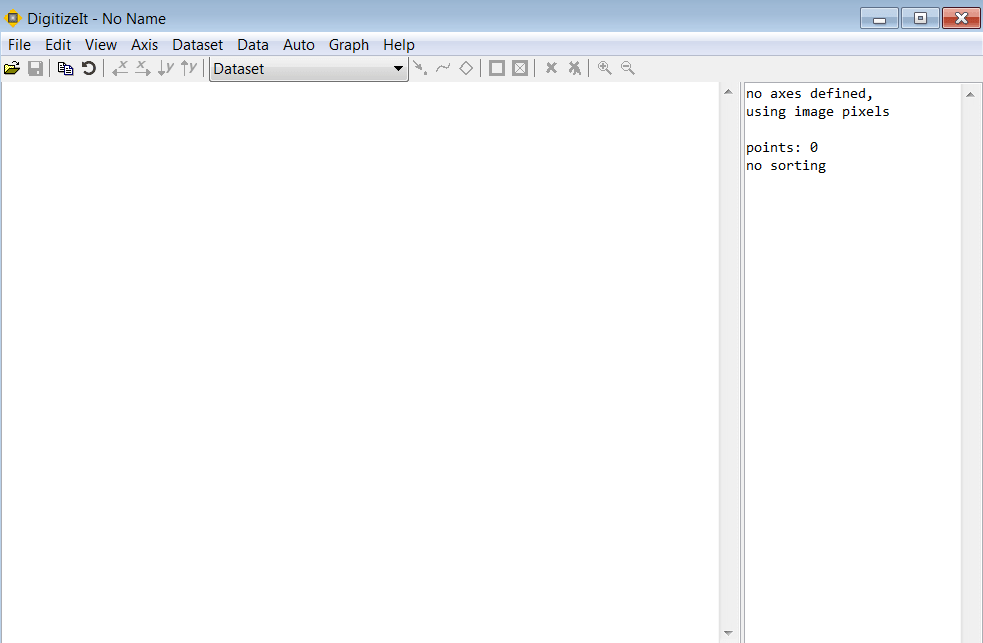The width and height of the screenshot is (983, 643).
Task: Set the X axis maximum point
Action: (143, 68)
